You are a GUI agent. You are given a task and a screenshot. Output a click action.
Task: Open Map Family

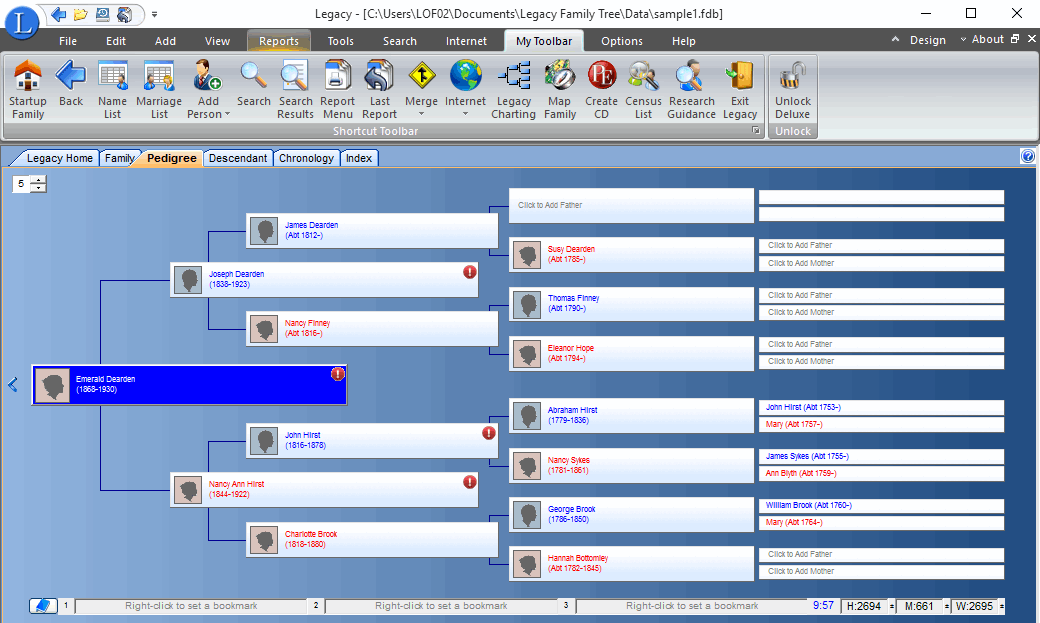point(560,90)
